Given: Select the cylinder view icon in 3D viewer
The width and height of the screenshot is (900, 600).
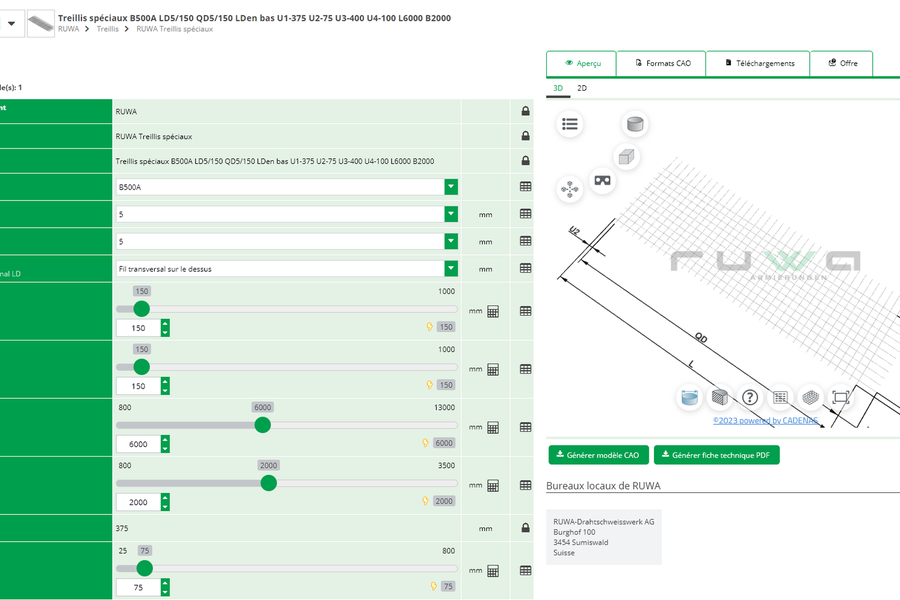Looking at the screenshot, I should (x=635, y=123).
